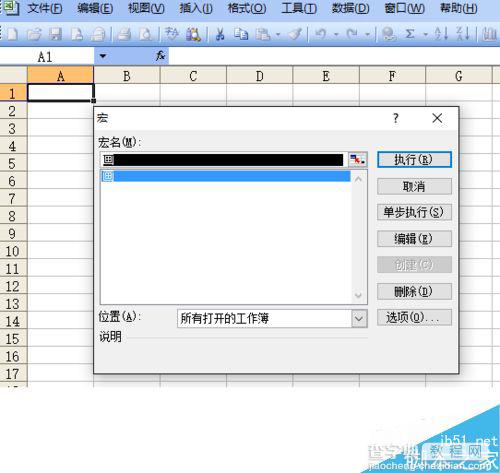Open the 文件(F) menu

click(45, 8)
